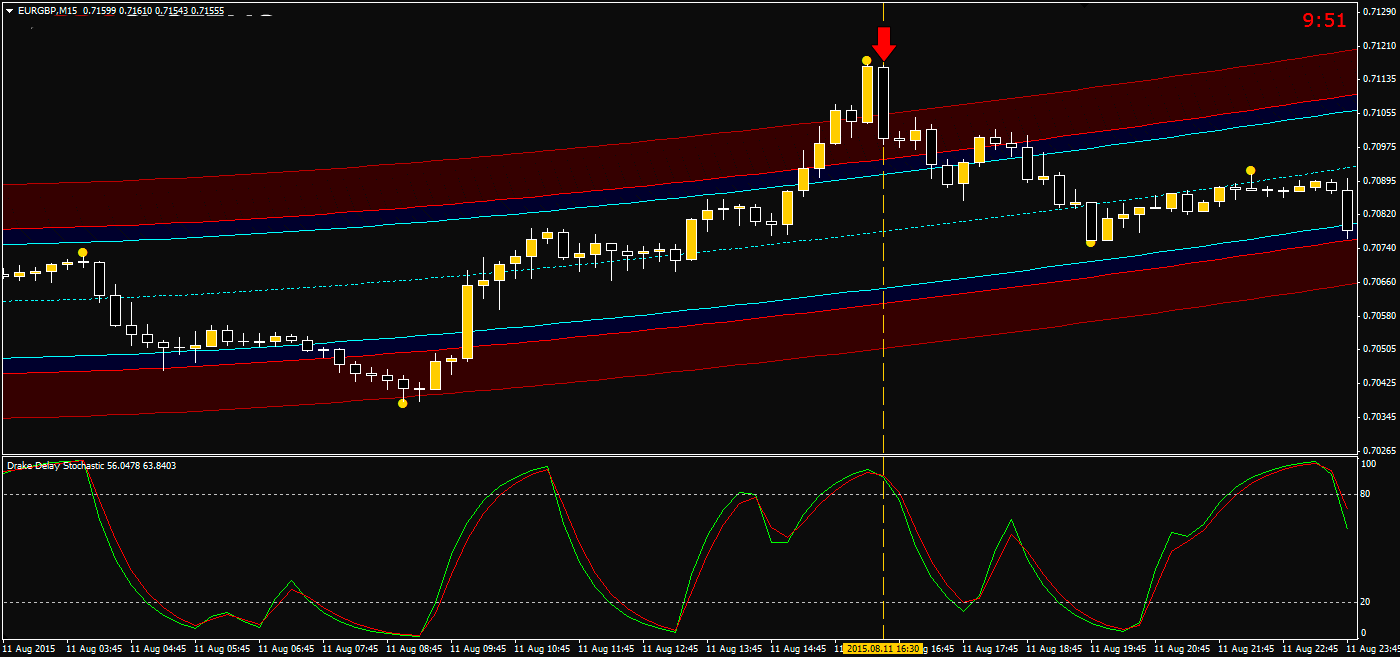
Task: Click the 11 Aug 08:45 time axis label
Action: [420, 649]
